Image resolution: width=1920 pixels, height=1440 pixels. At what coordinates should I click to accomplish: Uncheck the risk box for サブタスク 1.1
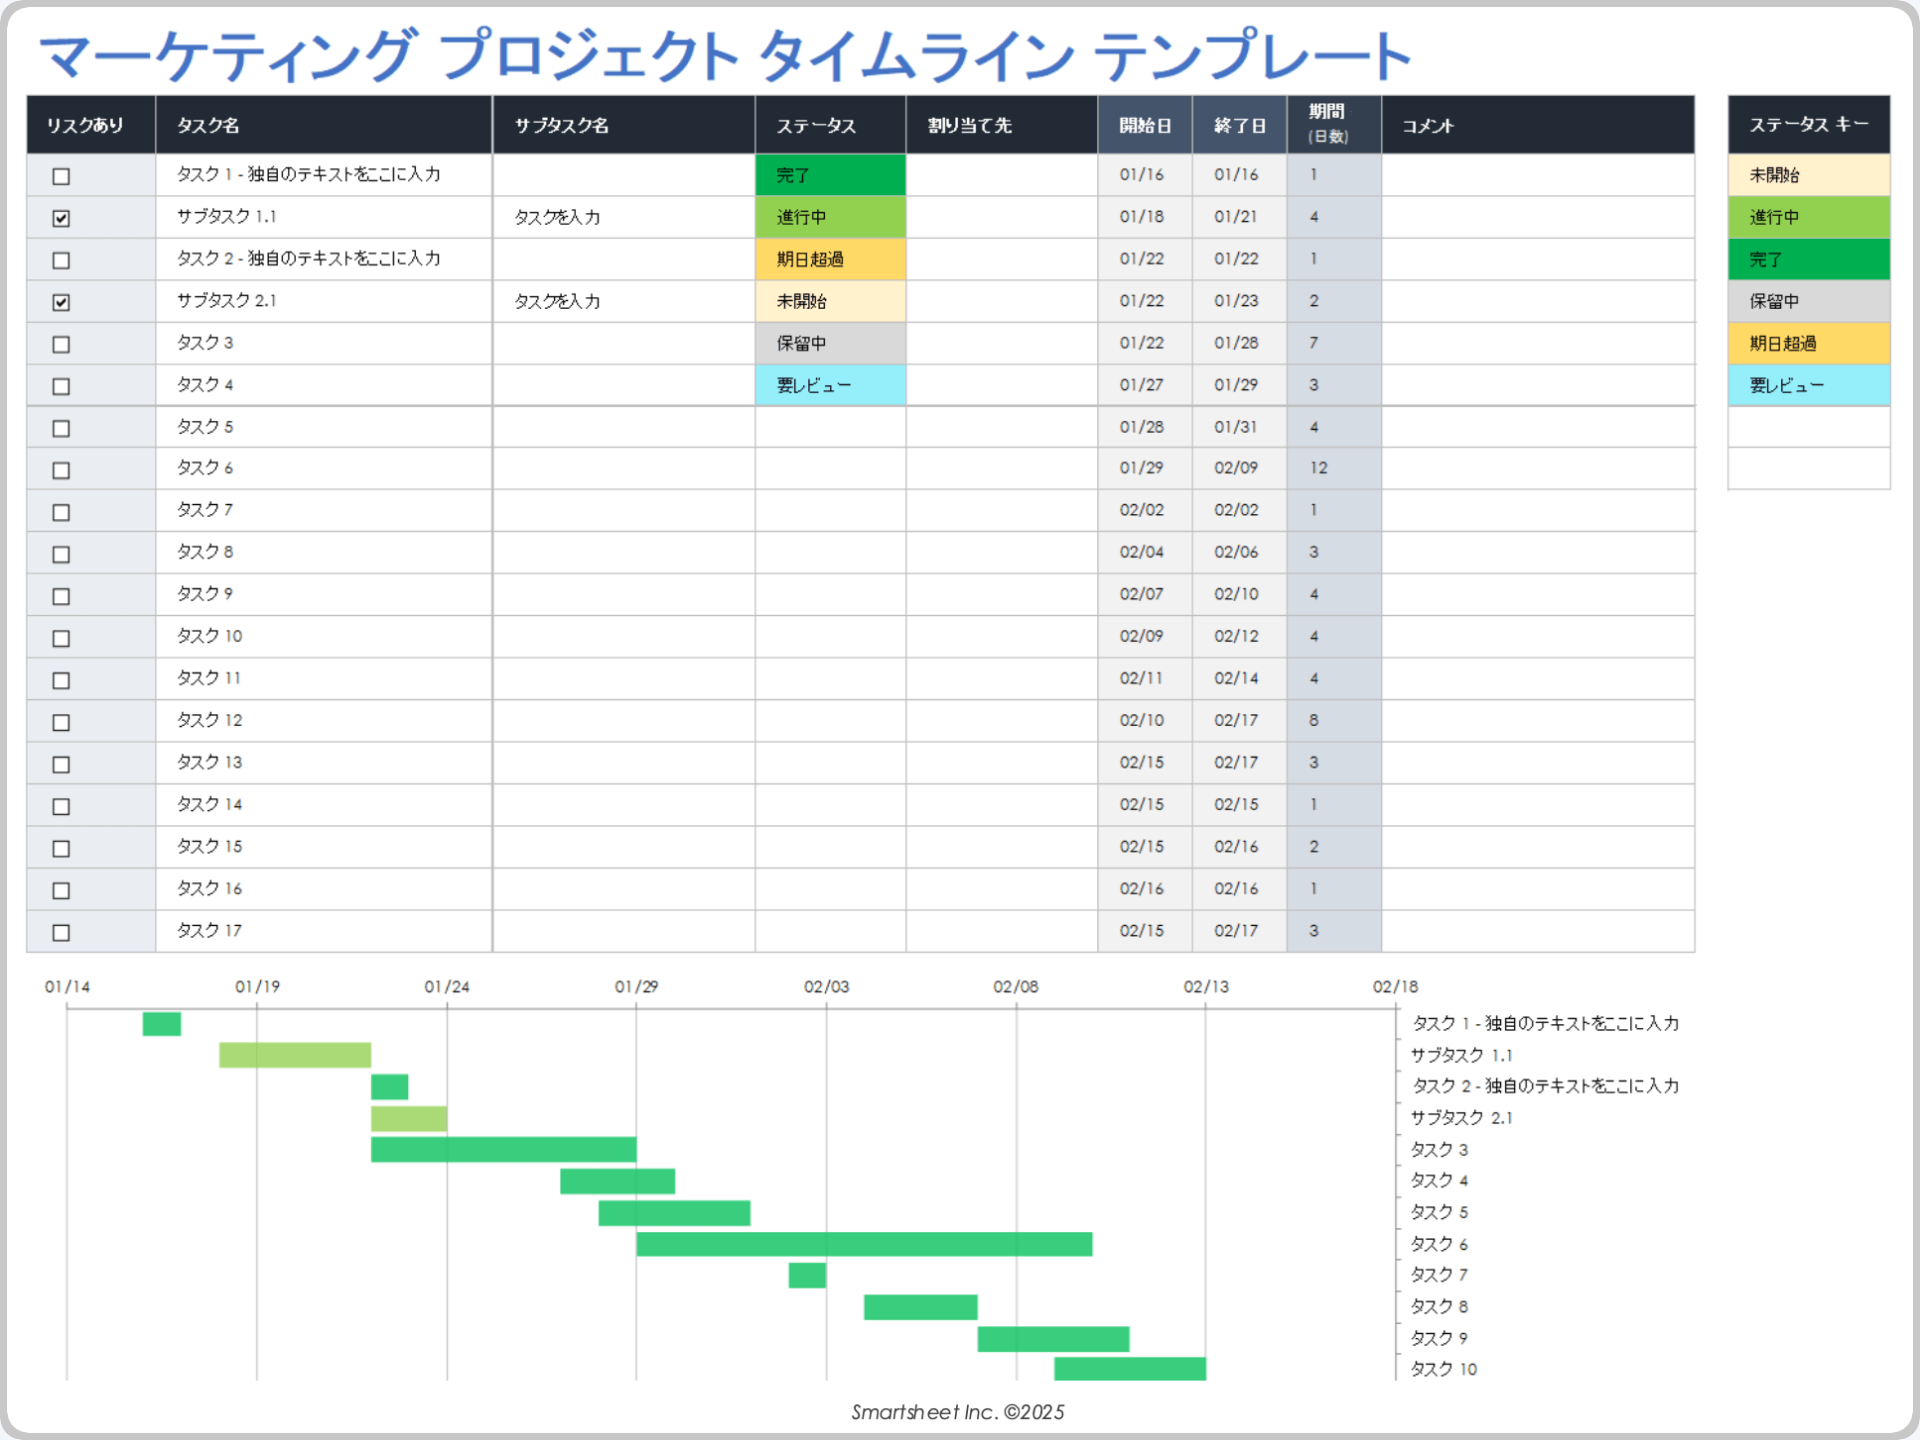pyautogui.click(x=61, y=218)
